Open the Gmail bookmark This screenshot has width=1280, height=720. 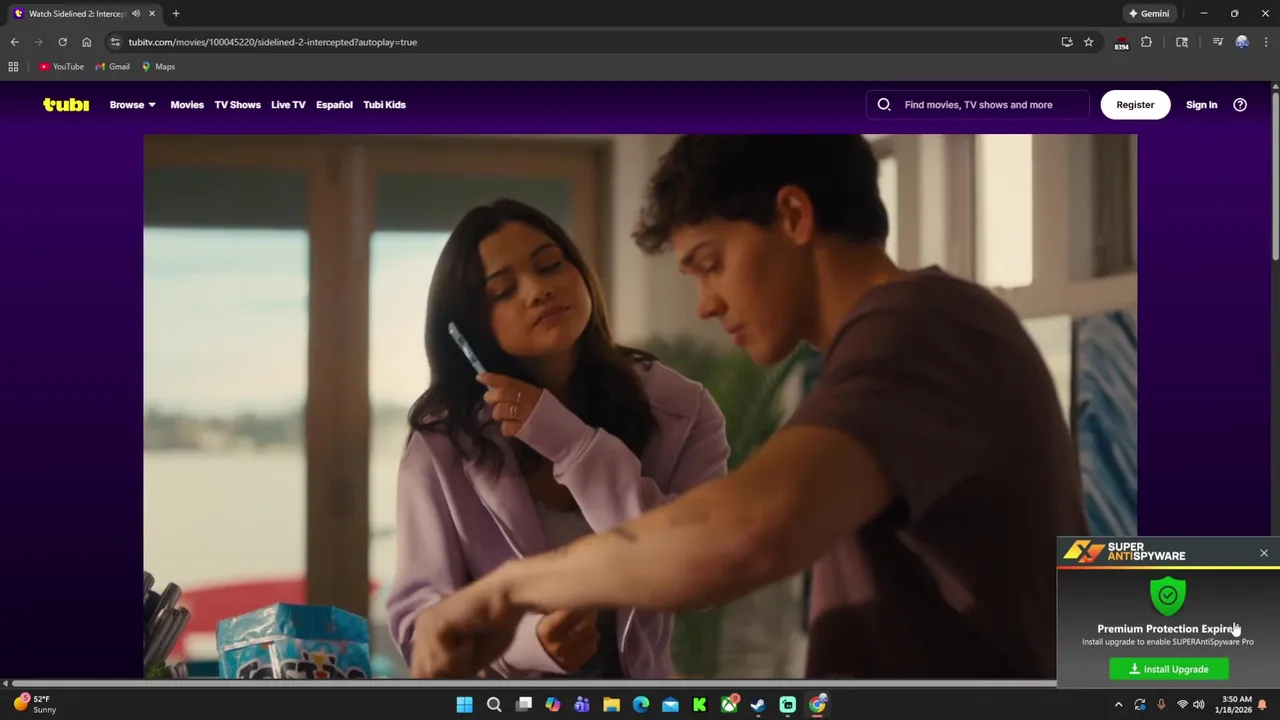(112, 67)
